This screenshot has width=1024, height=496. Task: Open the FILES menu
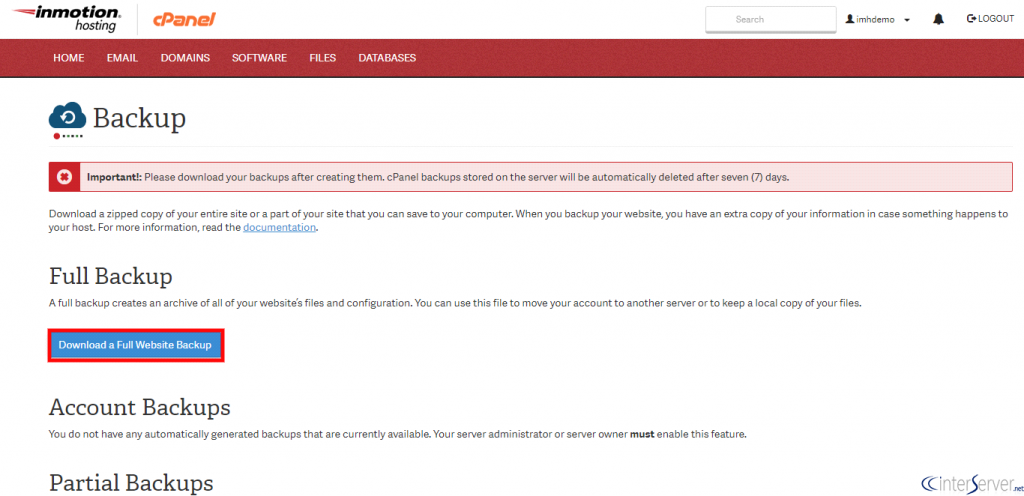point(322,58)
